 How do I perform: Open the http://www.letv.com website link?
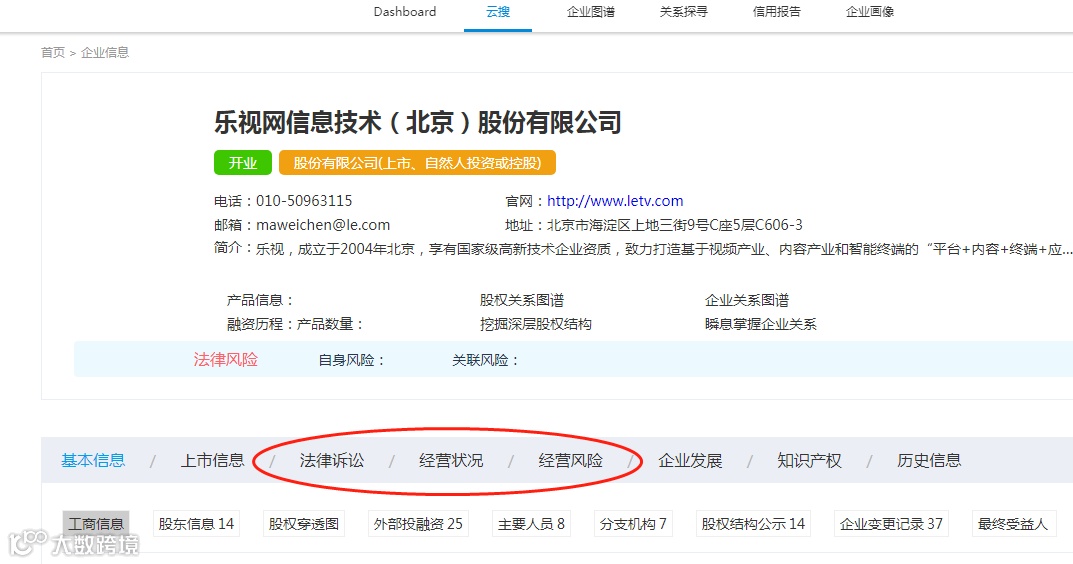click(615, 201)
